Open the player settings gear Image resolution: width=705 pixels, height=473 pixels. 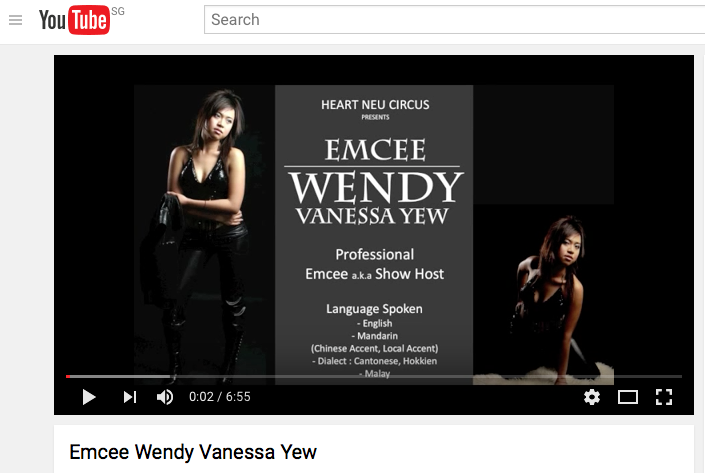coord(592,397)
